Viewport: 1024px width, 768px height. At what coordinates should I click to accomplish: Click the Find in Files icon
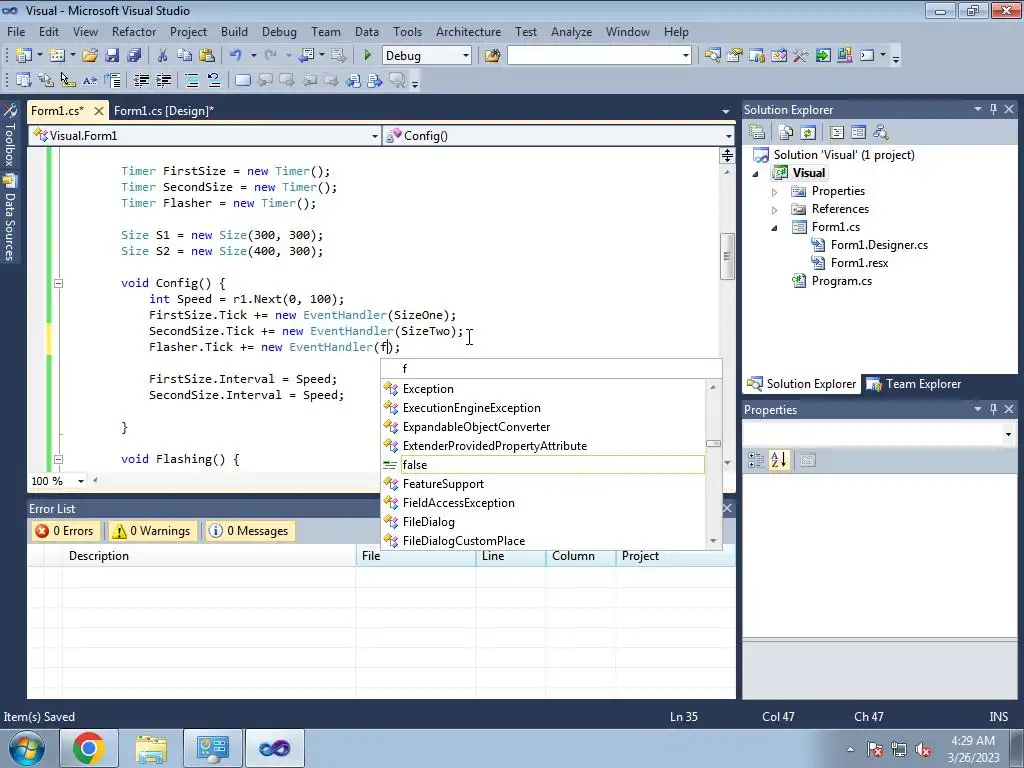492,56
